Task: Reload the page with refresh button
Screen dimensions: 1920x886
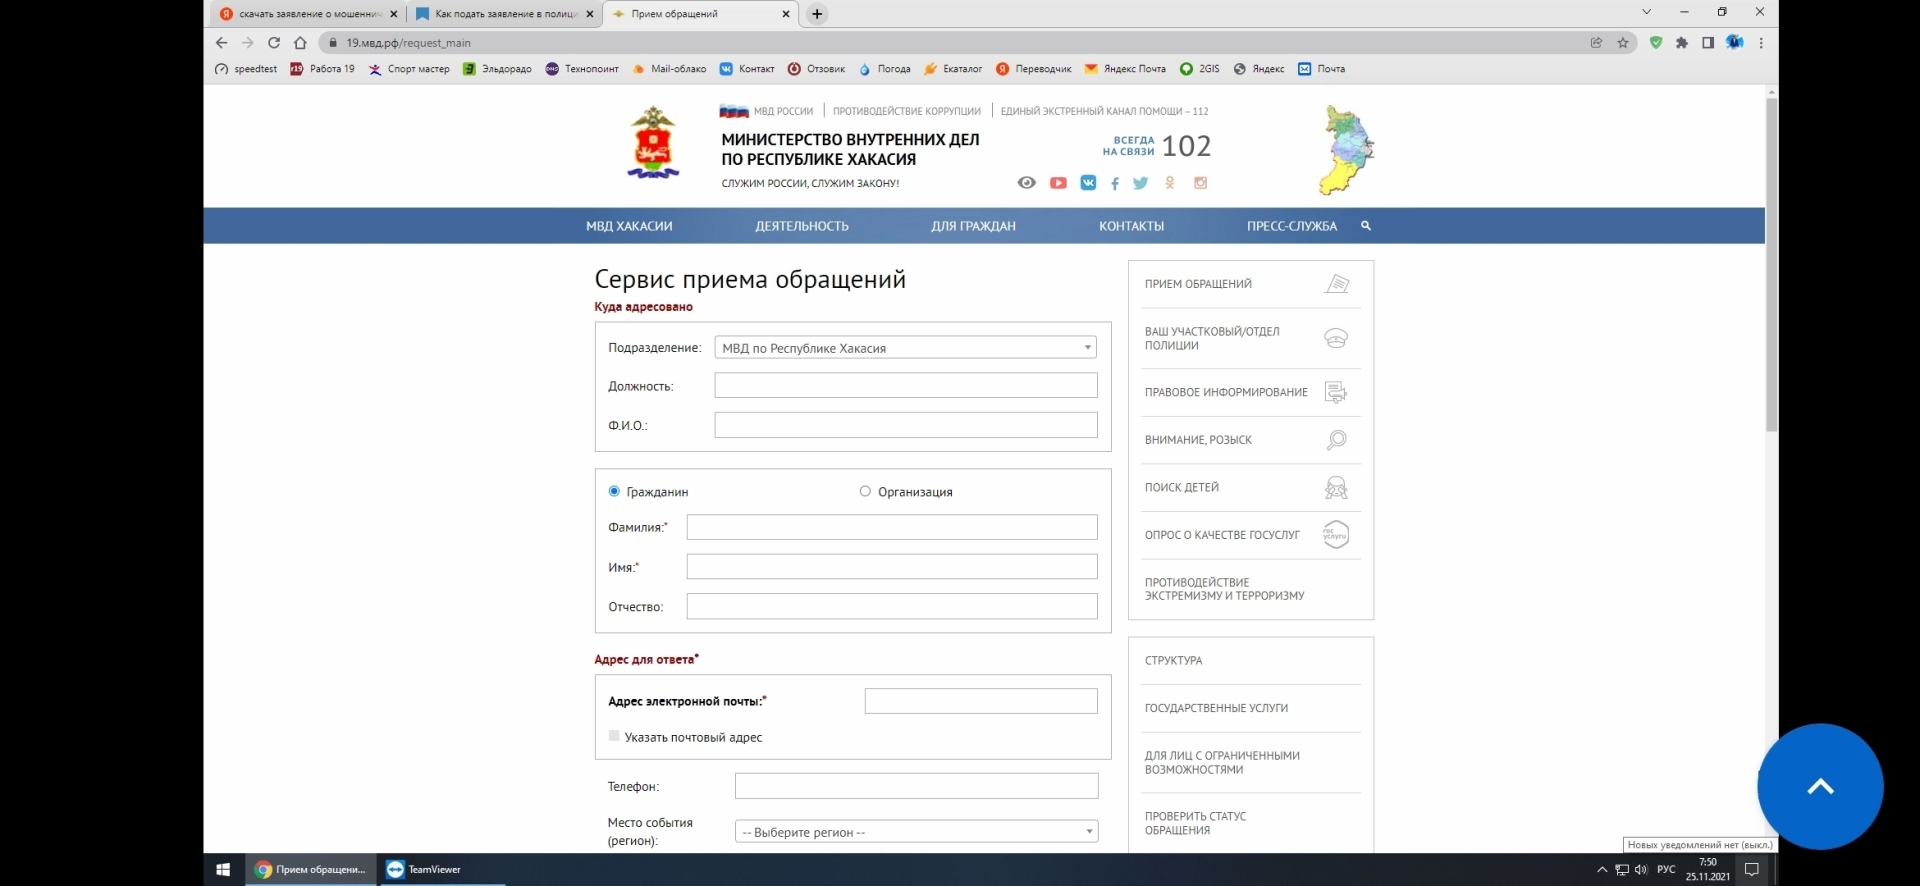Action: (x=274, y=43)
